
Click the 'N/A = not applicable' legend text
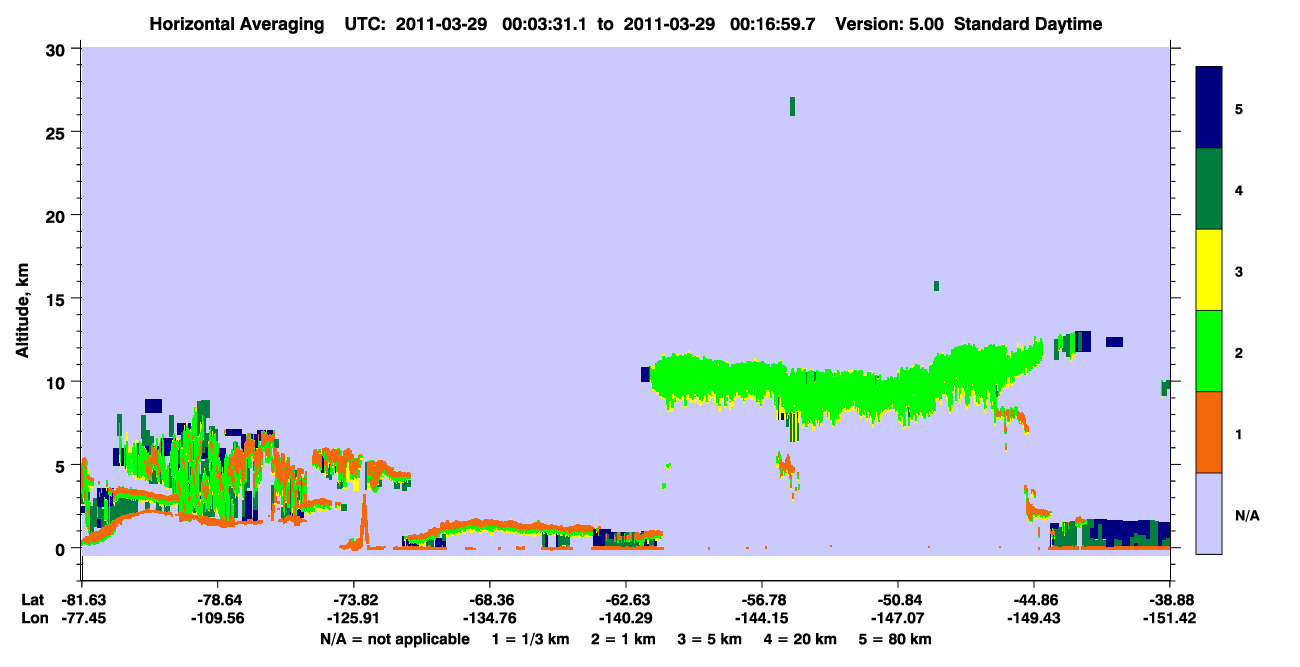pyautogui.click(x=394, y=638)
